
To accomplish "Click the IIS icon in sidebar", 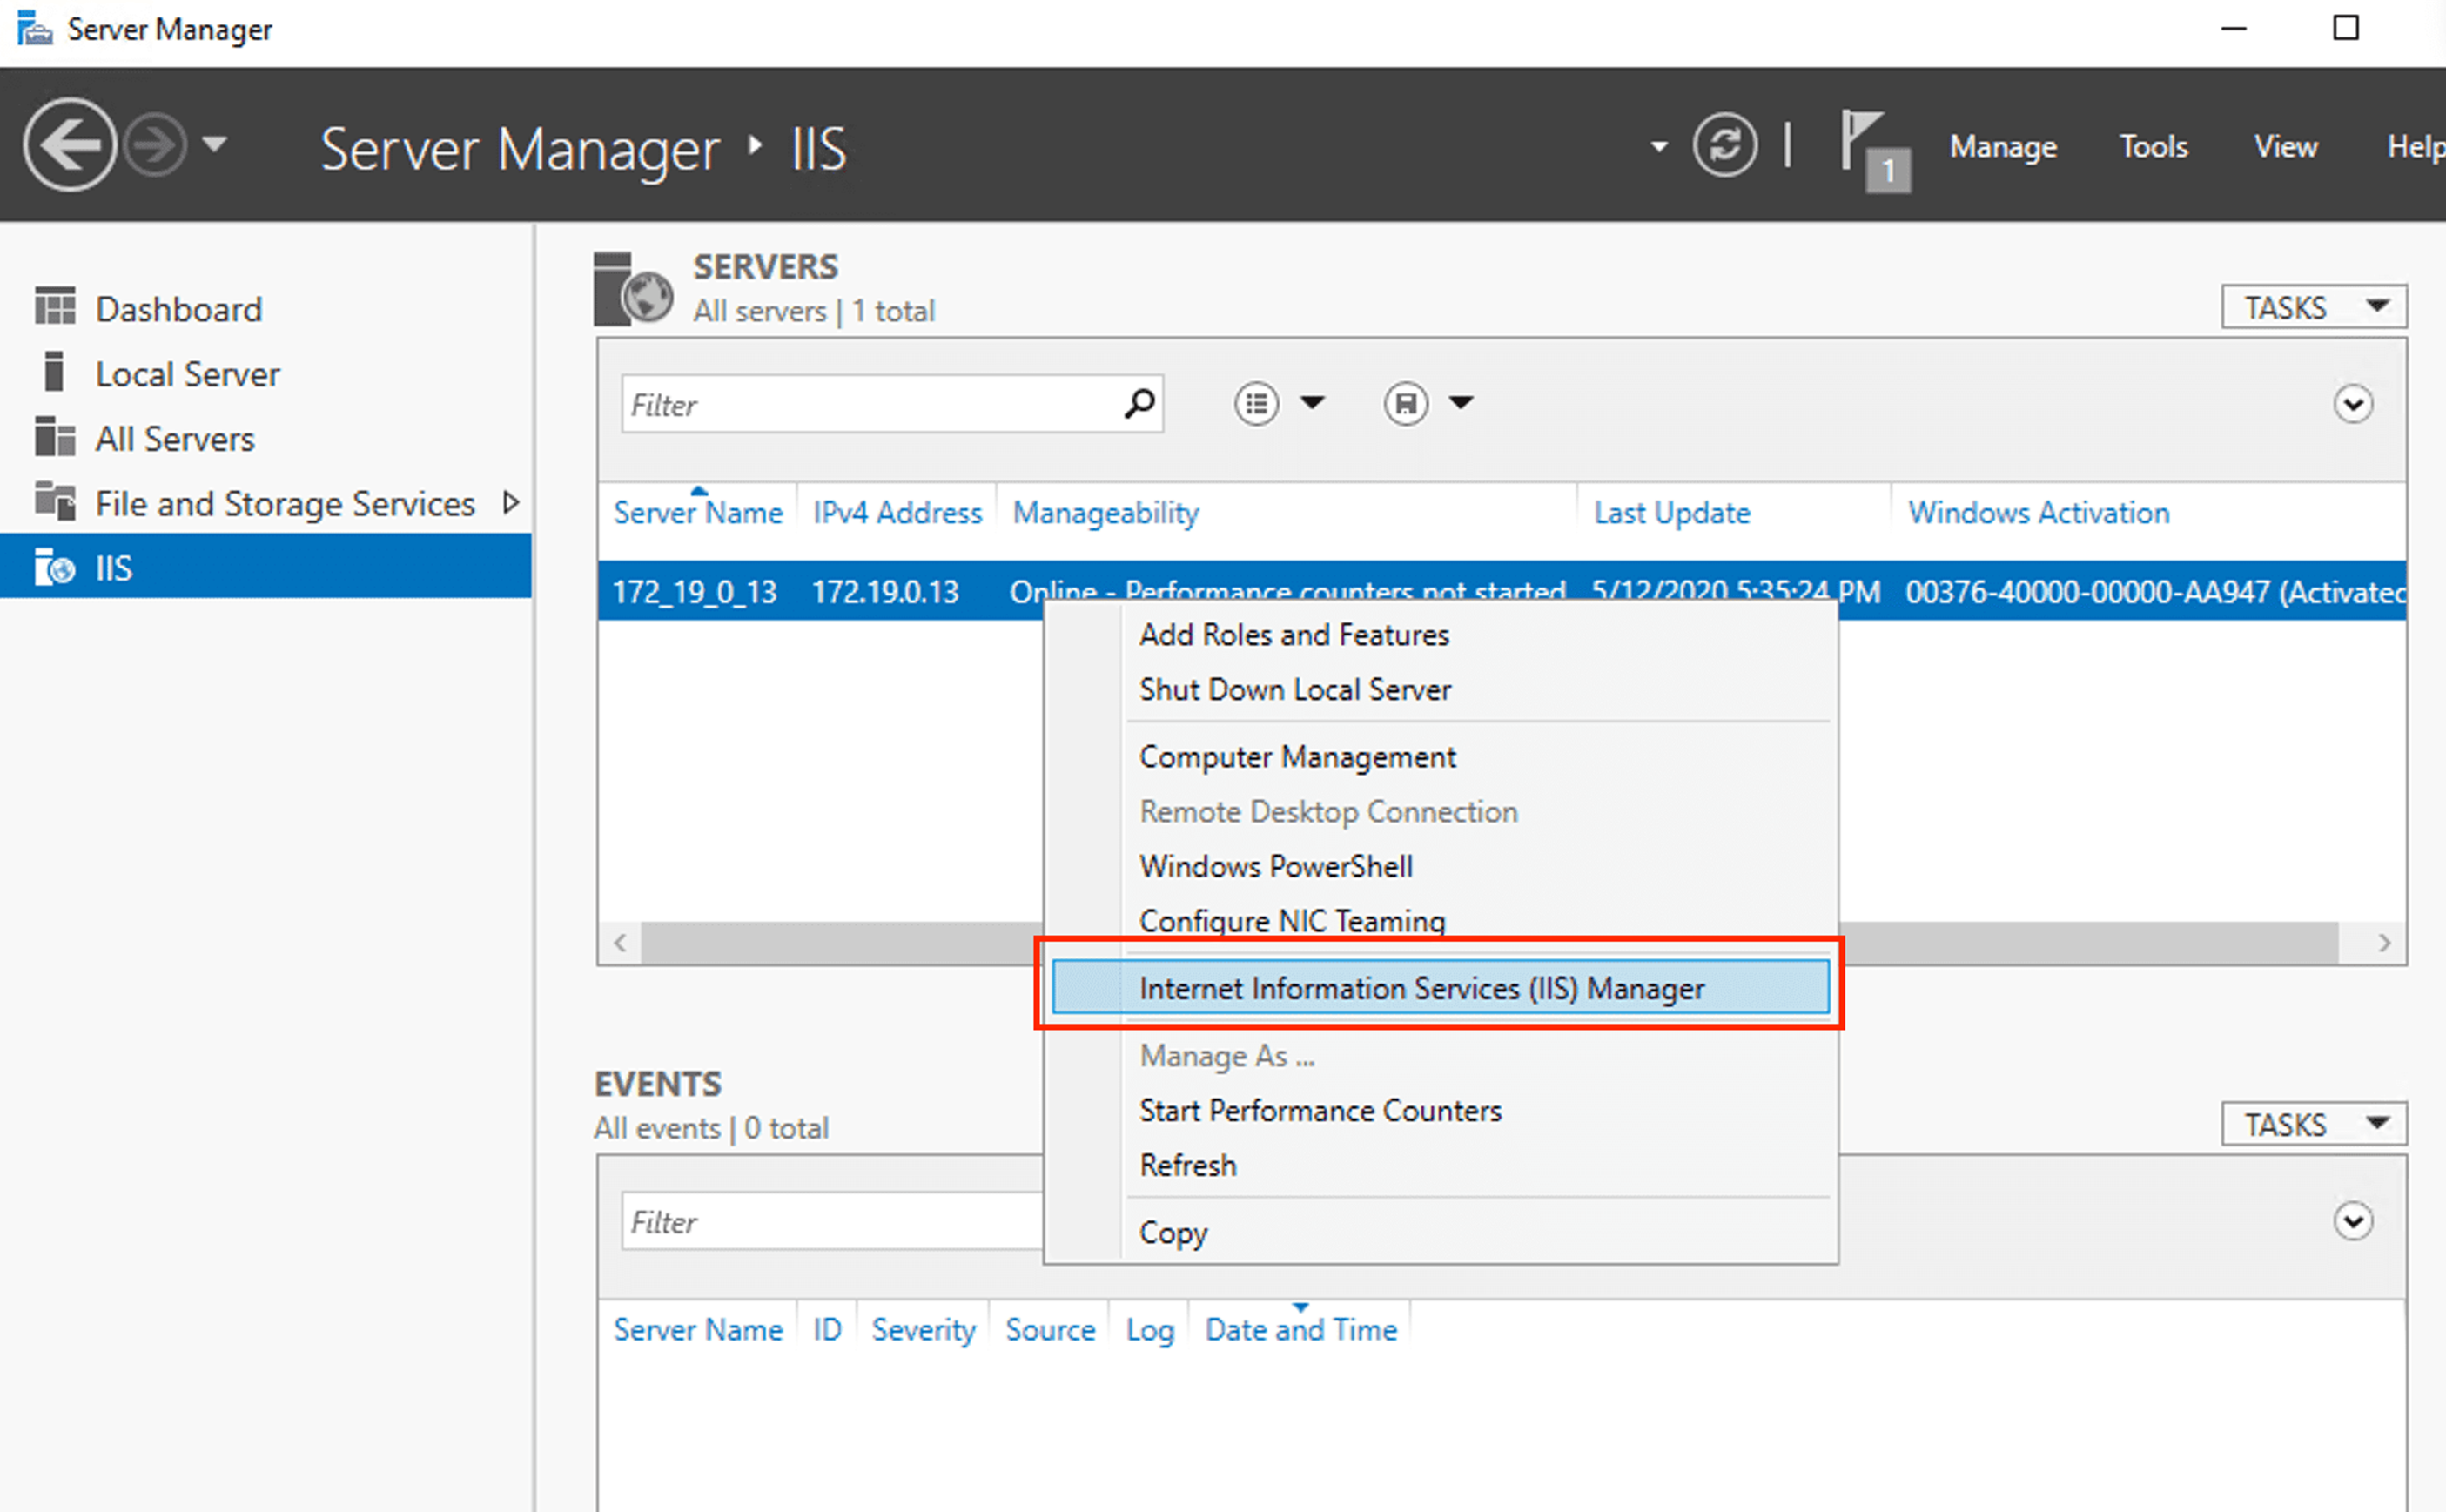I will click(55, 567).
